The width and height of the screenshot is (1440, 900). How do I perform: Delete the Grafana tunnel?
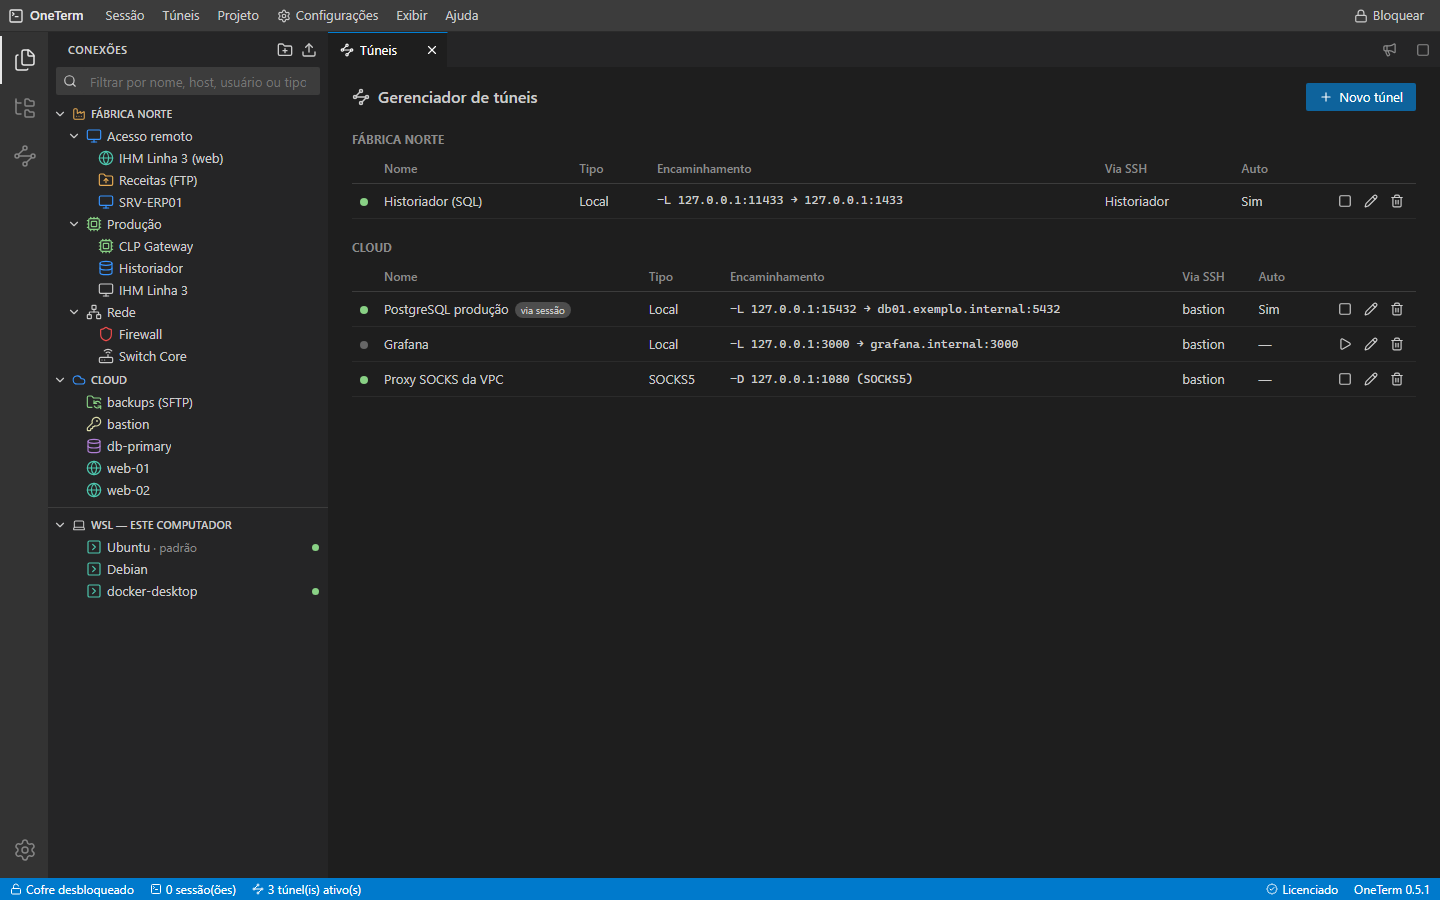[1397, 344]
